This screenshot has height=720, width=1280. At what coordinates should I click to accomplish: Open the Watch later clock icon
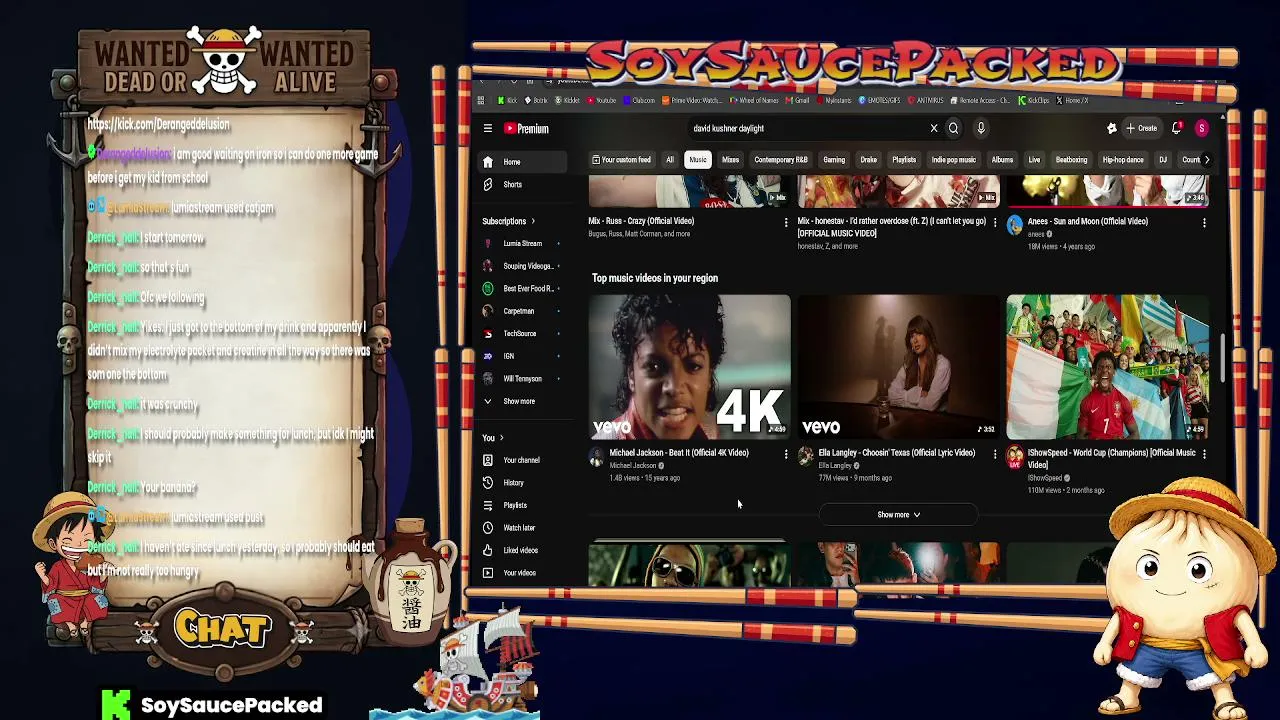(x=488, y=527)
